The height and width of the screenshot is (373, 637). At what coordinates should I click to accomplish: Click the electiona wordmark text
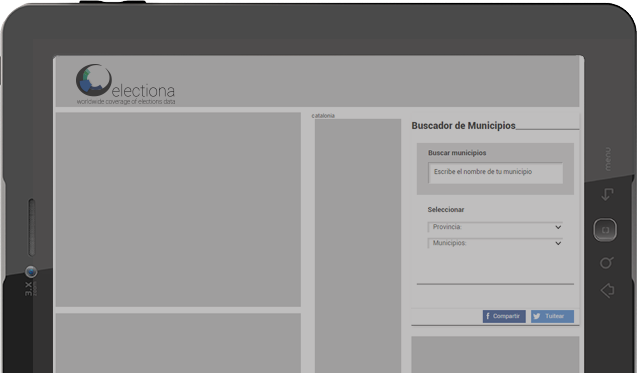pos(143,90)
